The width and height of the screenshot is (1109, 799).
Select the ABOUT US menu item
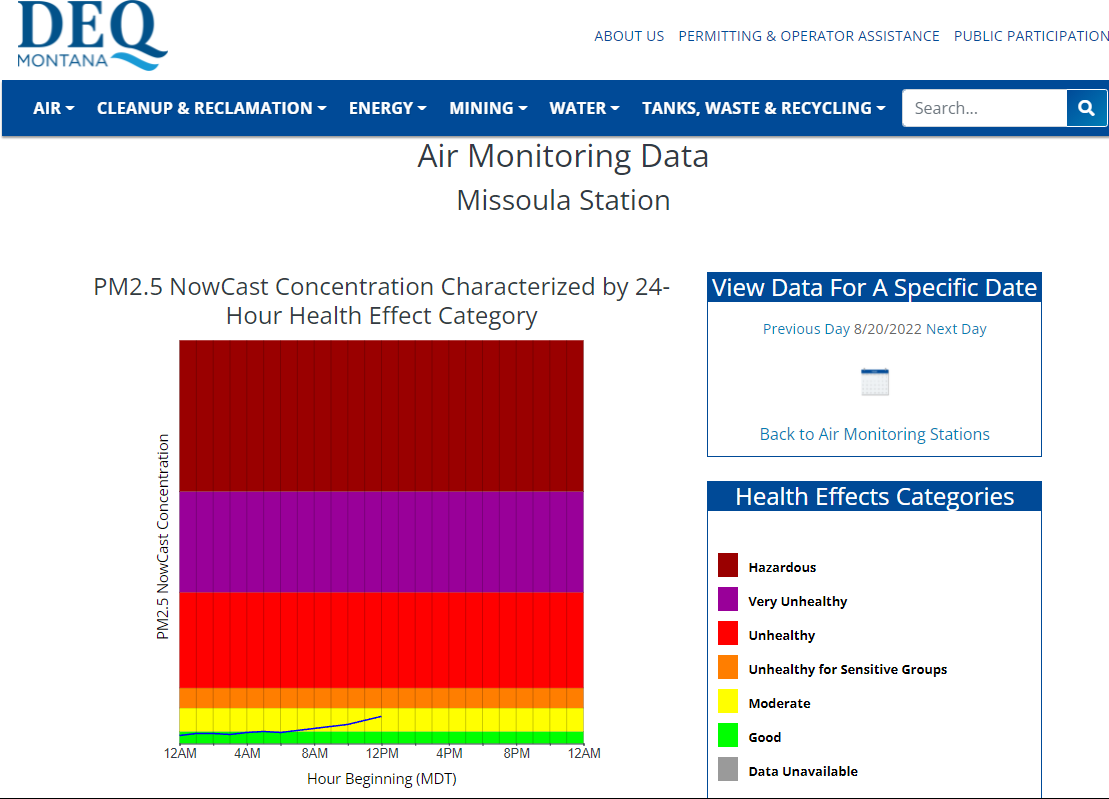(x=629, y=36)
